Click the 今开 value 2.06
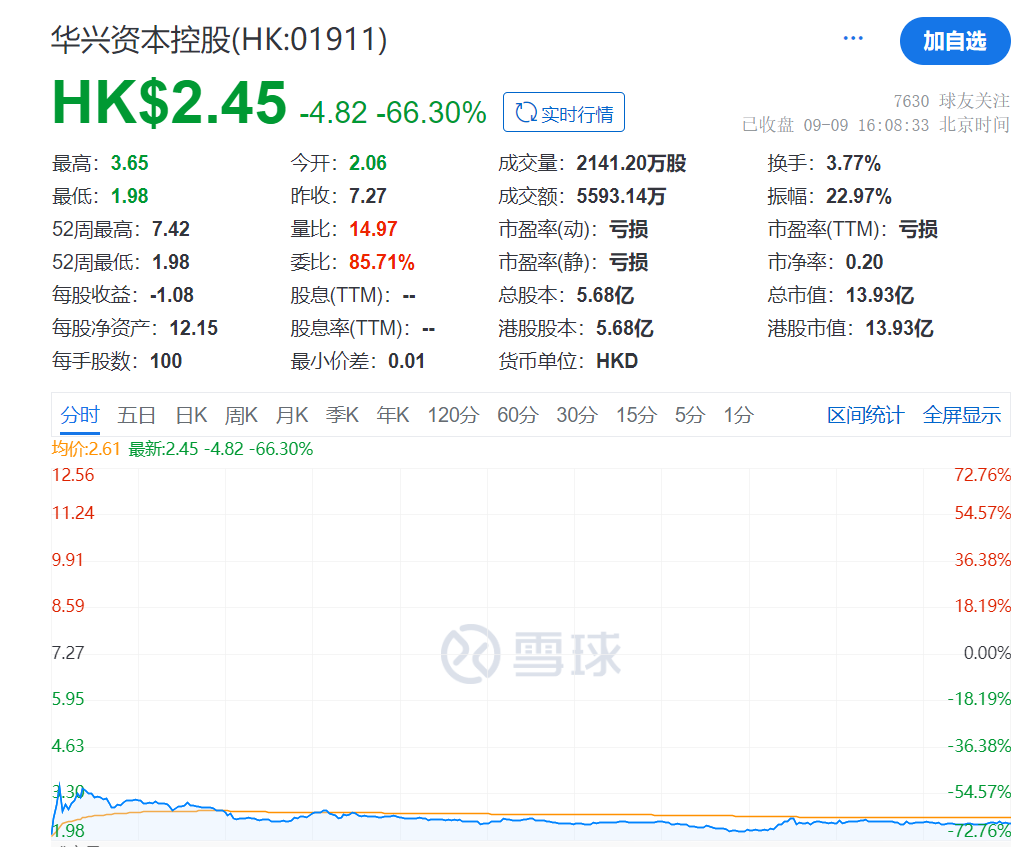The image size is (1030, 847). click(x=368, y=163)
